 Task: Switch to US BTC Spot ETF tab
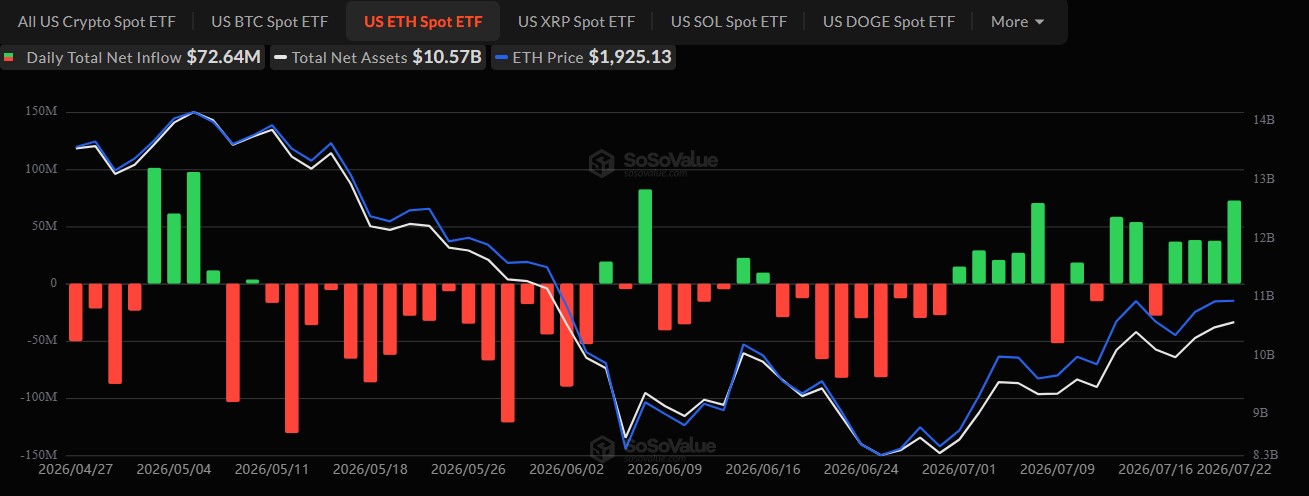point(268,21)
